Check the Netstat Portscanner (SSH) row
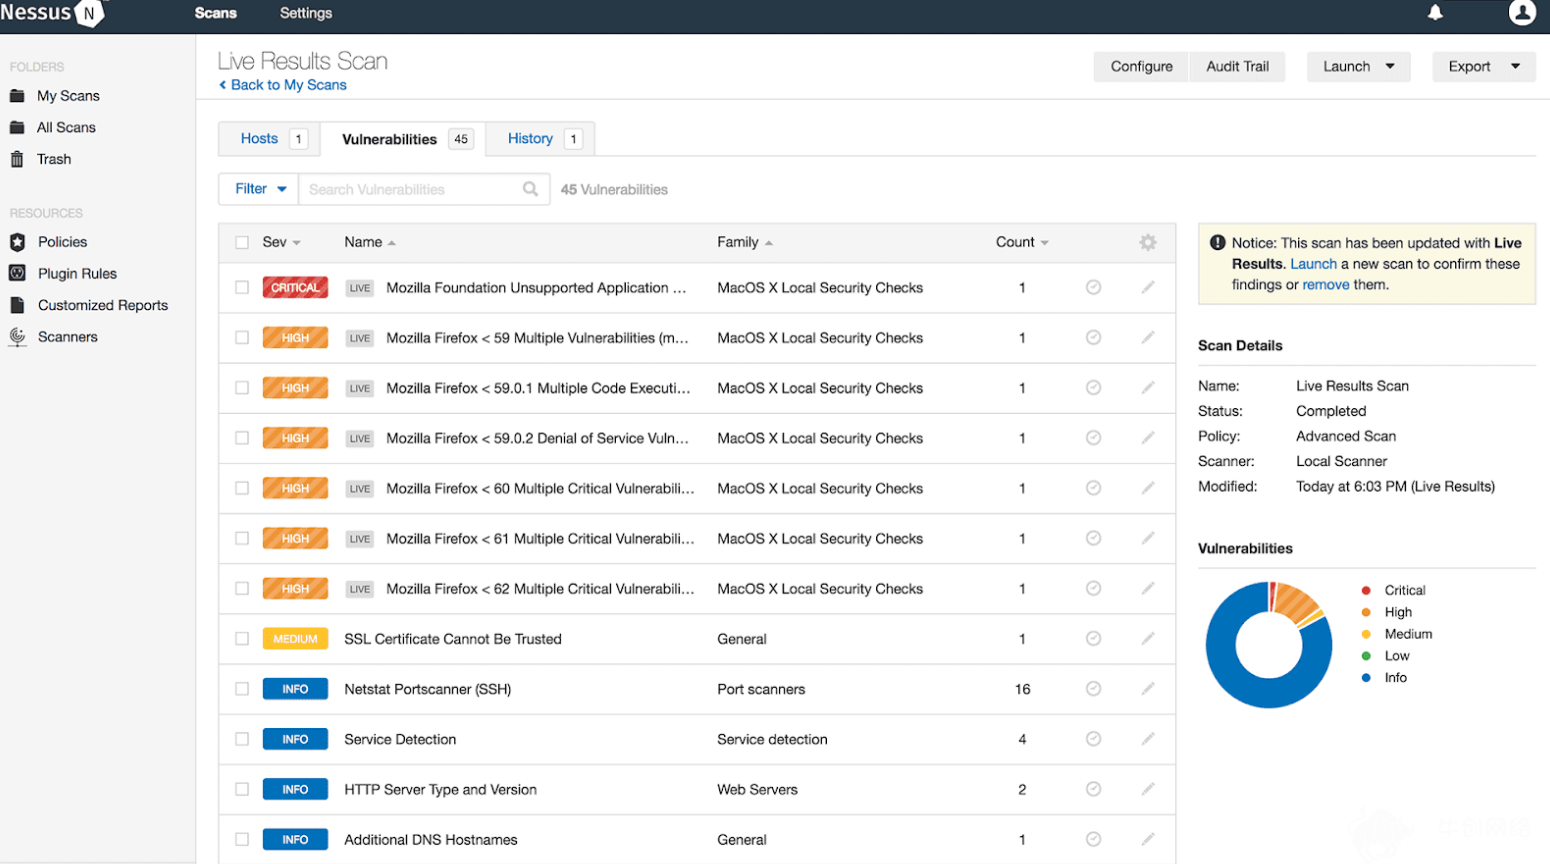 point(242,689)
